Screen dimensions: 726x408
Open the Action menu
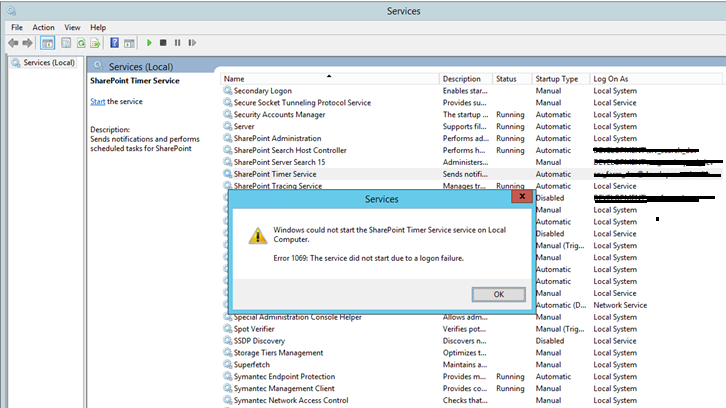[43, 27]
